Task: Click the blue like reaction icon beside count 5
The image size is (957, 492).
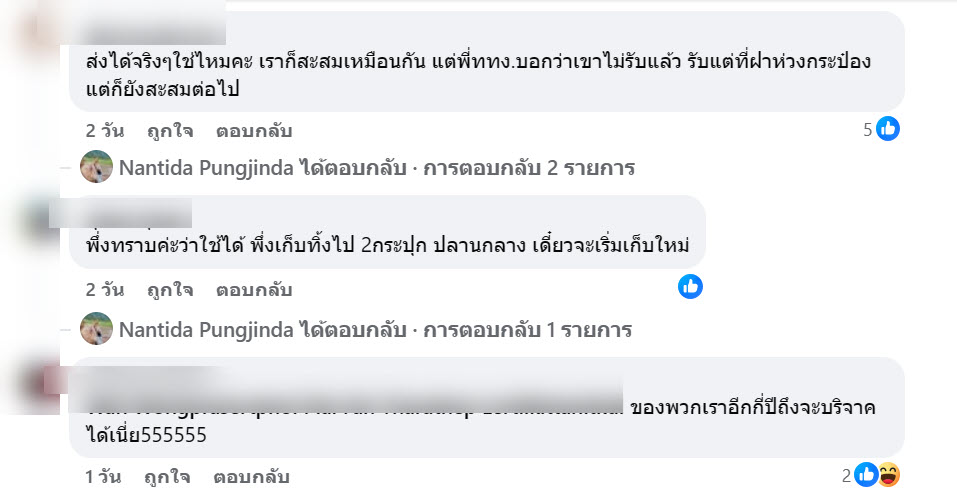Action: click(888, 129)
